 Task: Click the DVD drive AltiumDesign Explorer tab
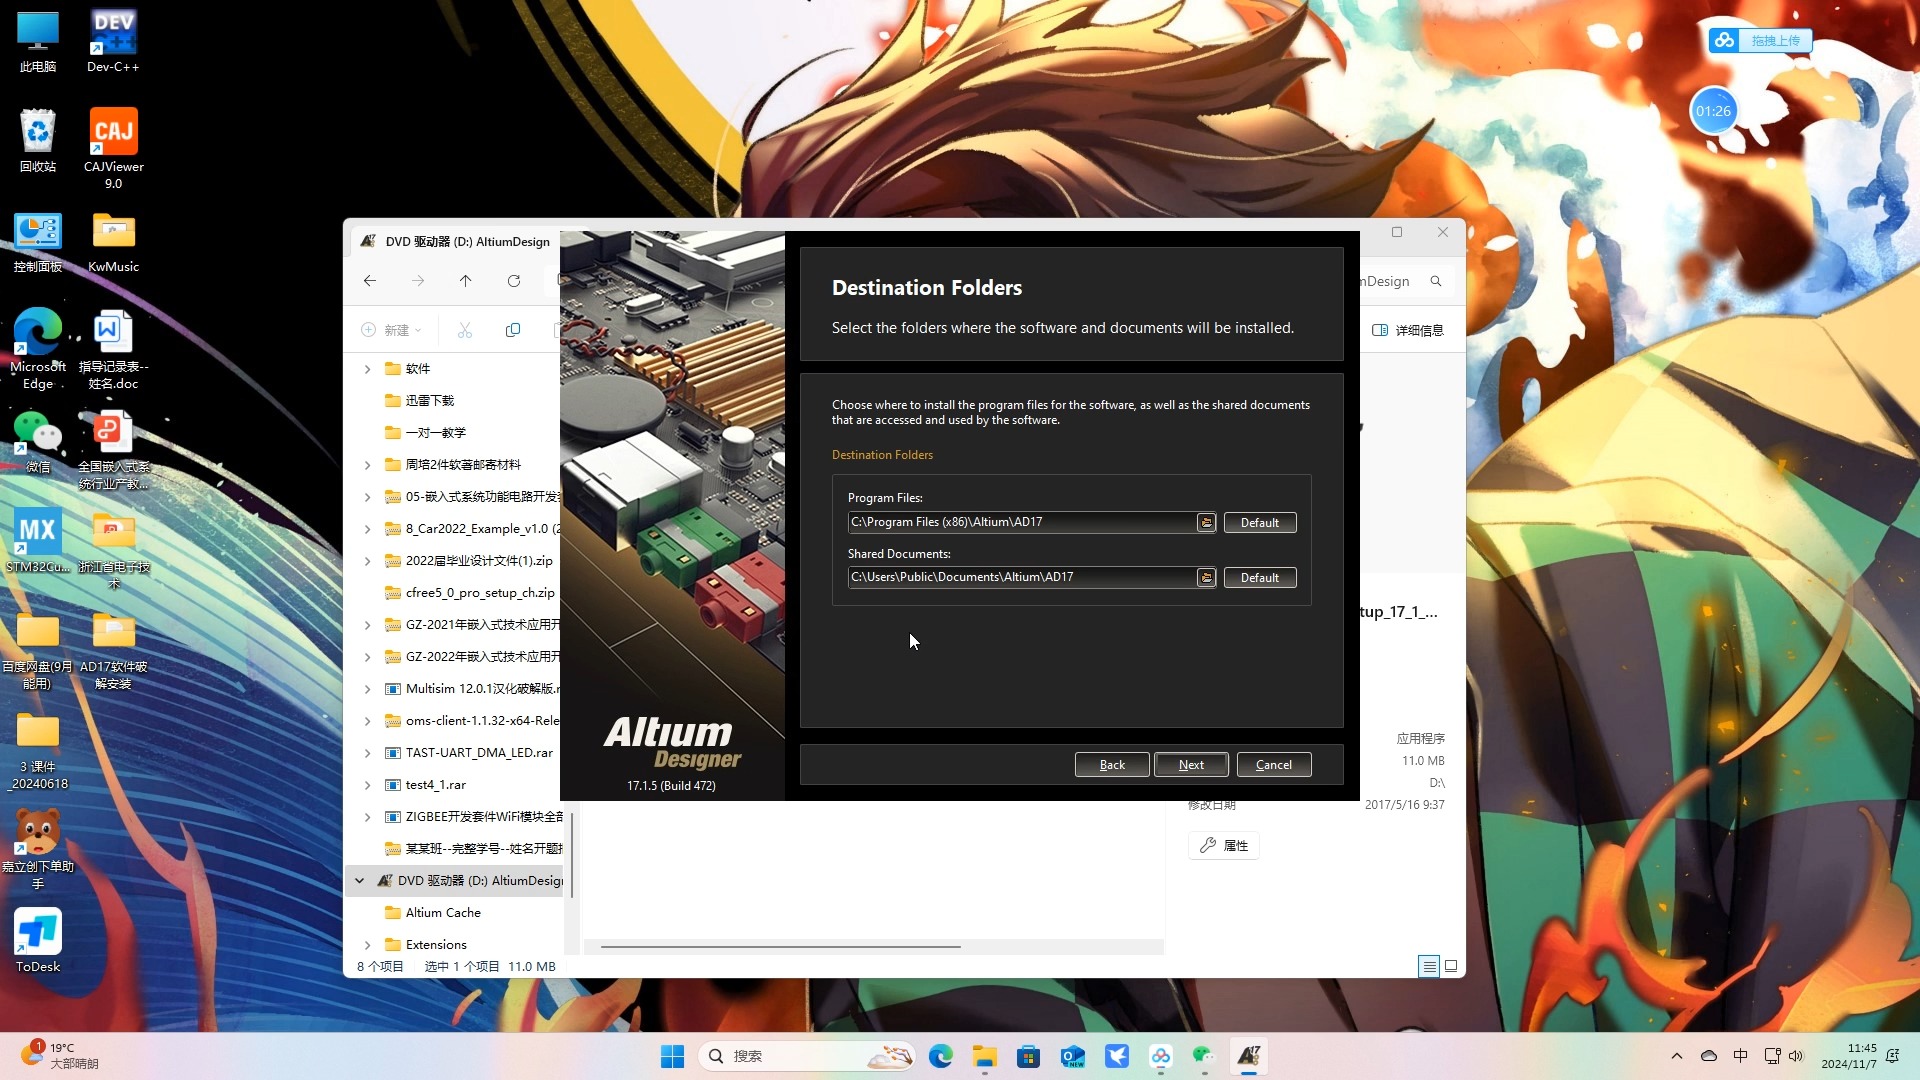[x=455, y=242]
